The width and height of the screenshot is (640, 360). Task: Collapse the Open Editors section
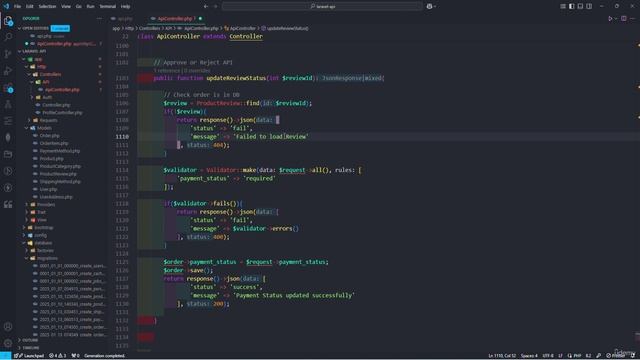click(19, 28)
